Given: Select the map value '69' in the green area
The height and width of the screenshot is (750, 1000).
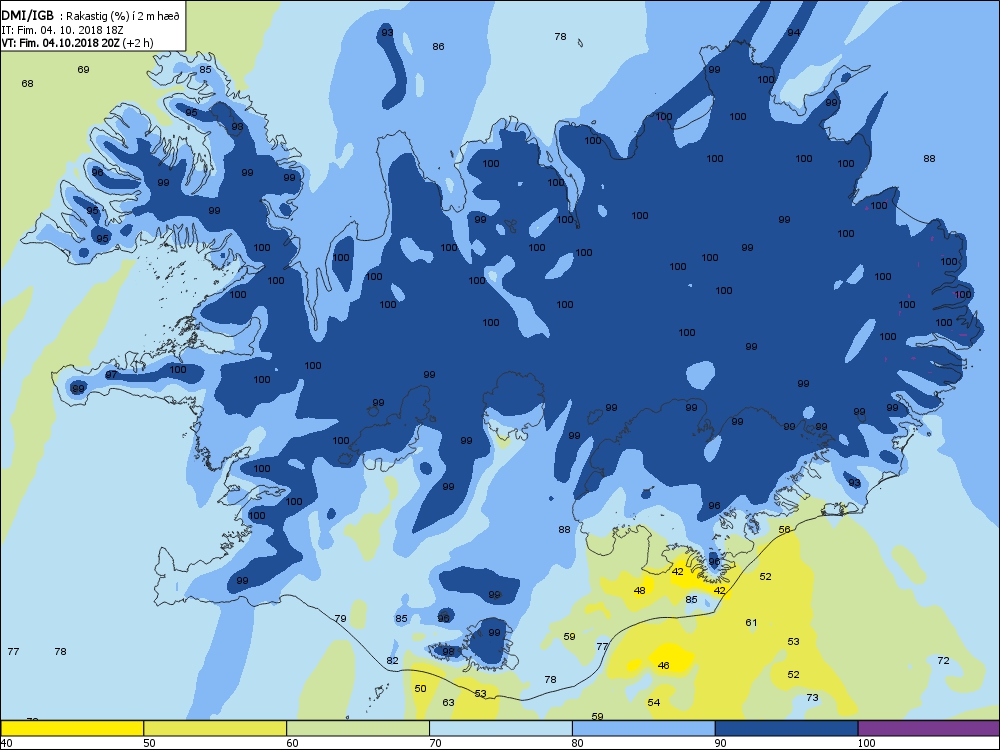Looking at the screenshot, I should (x=84, y=70).
